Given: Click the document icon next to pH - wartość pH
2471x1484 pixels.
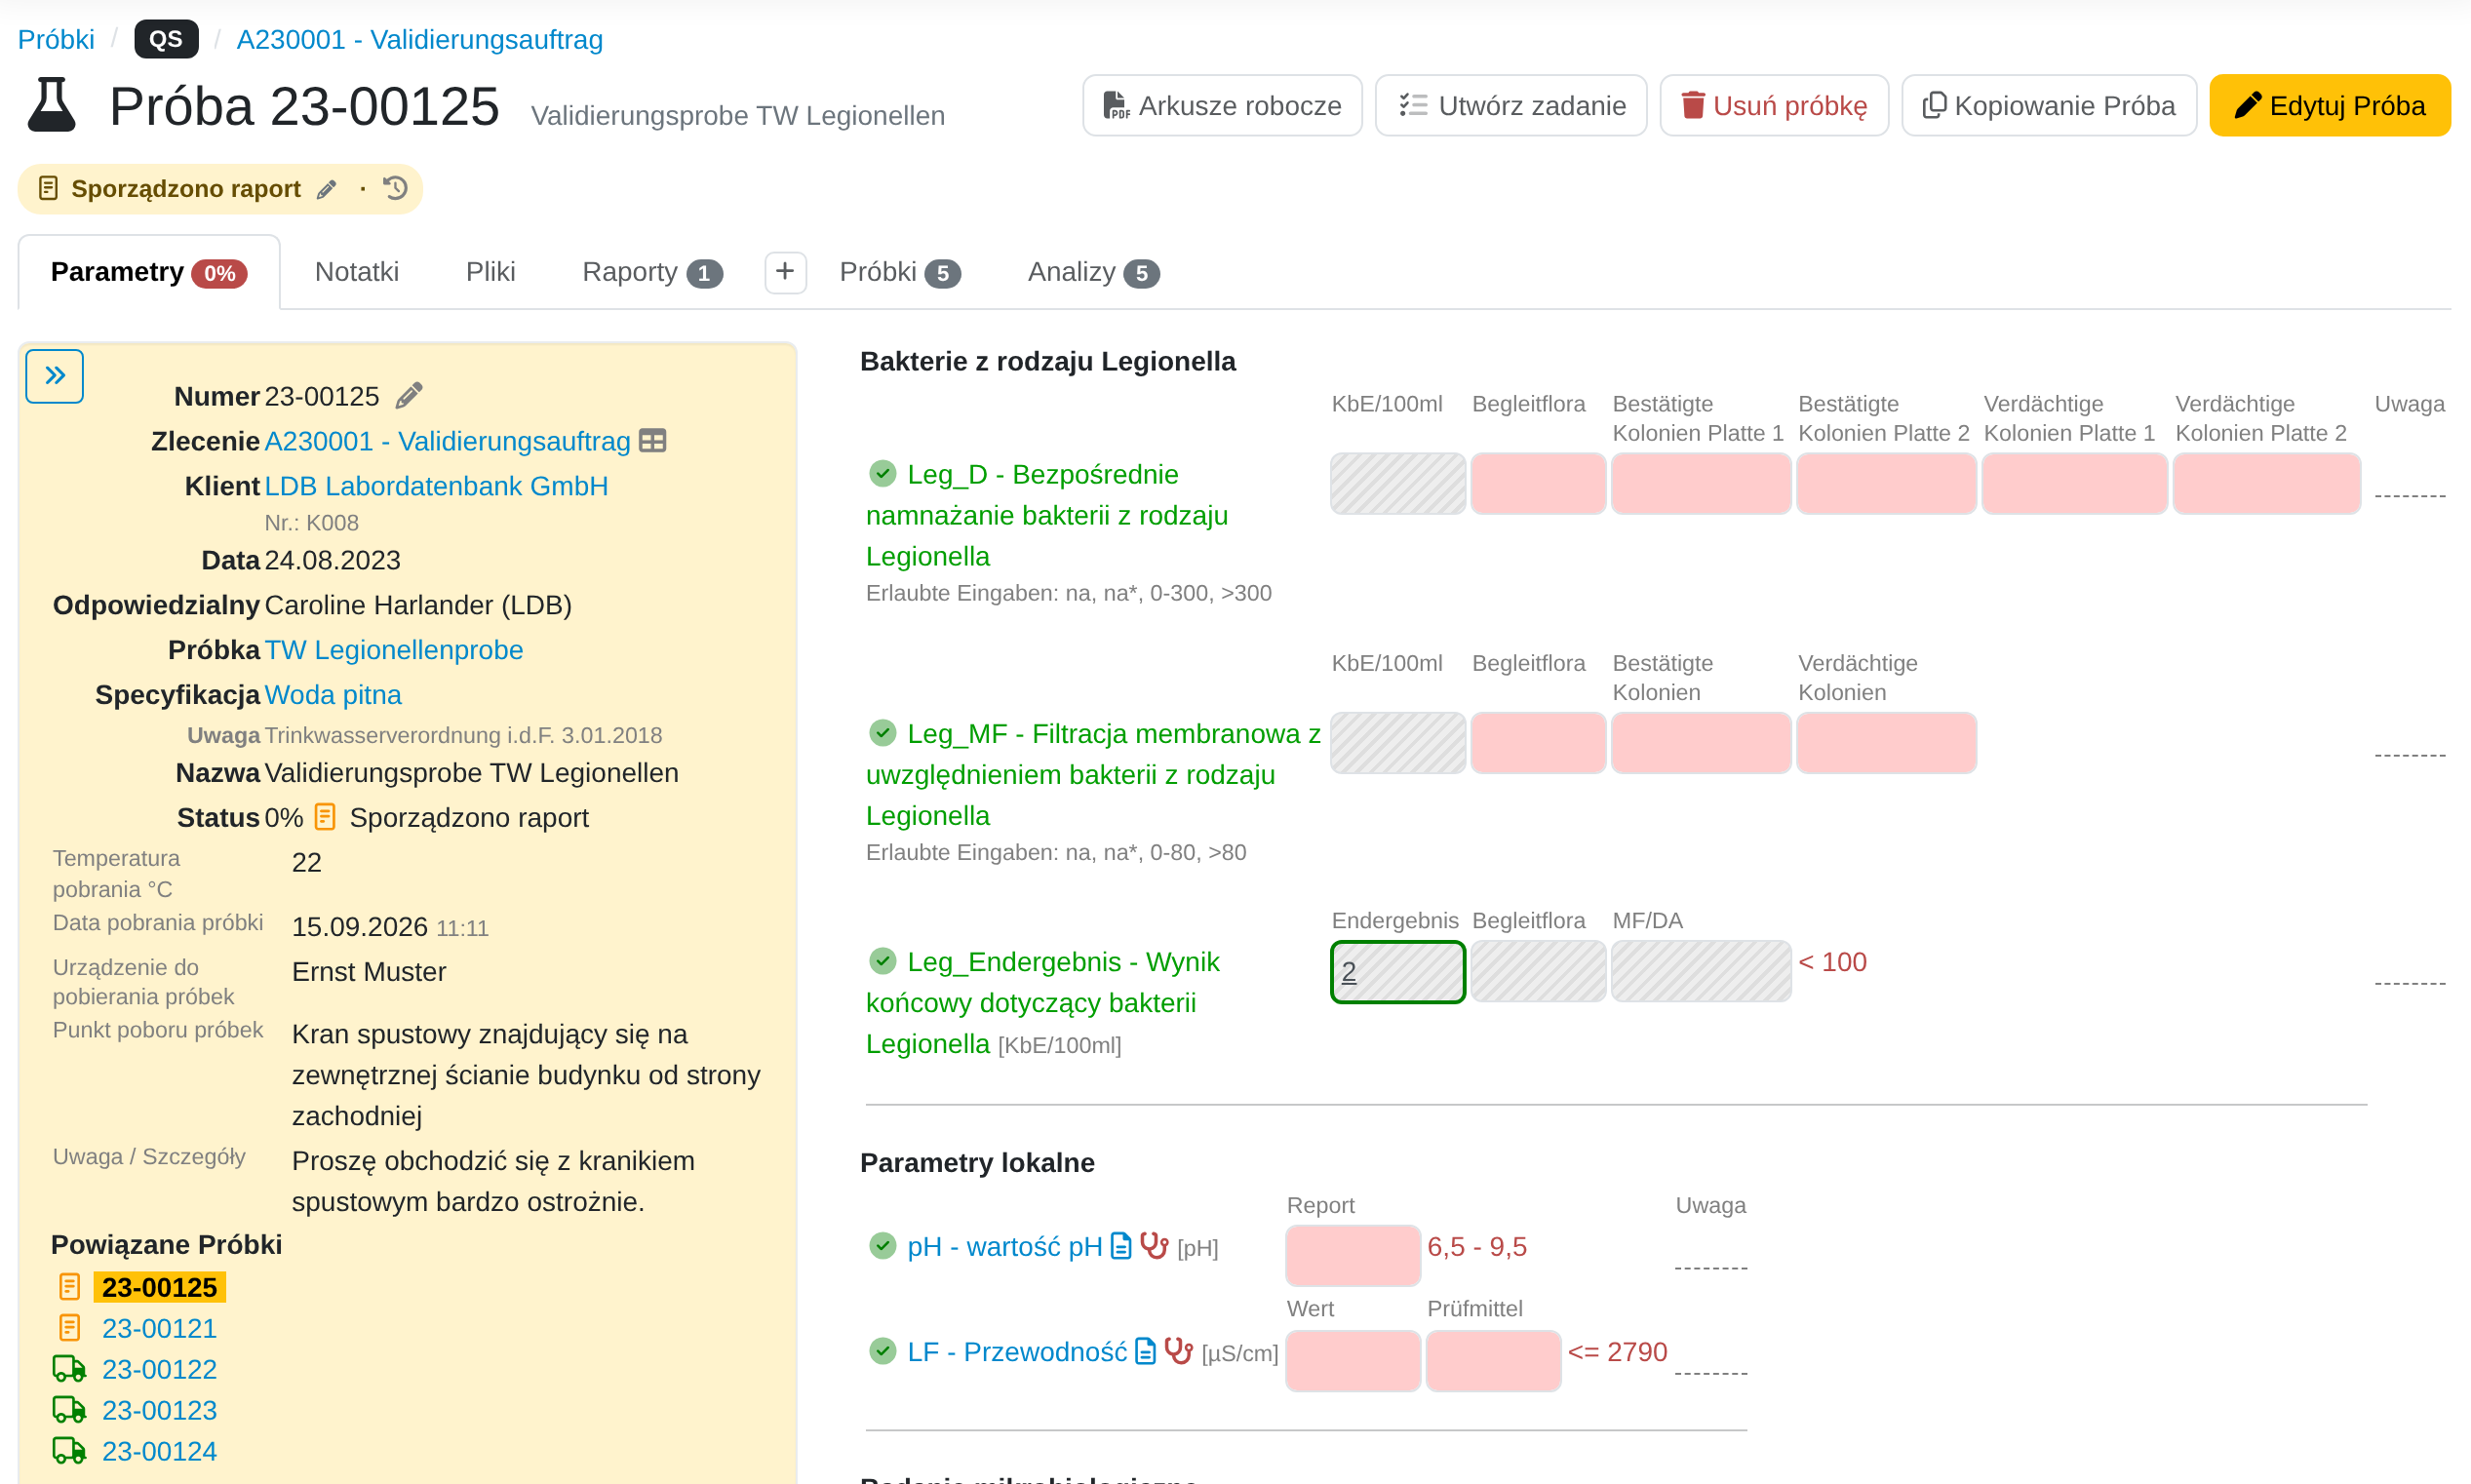Looking at the screenshot, I should [1122, 1246].
